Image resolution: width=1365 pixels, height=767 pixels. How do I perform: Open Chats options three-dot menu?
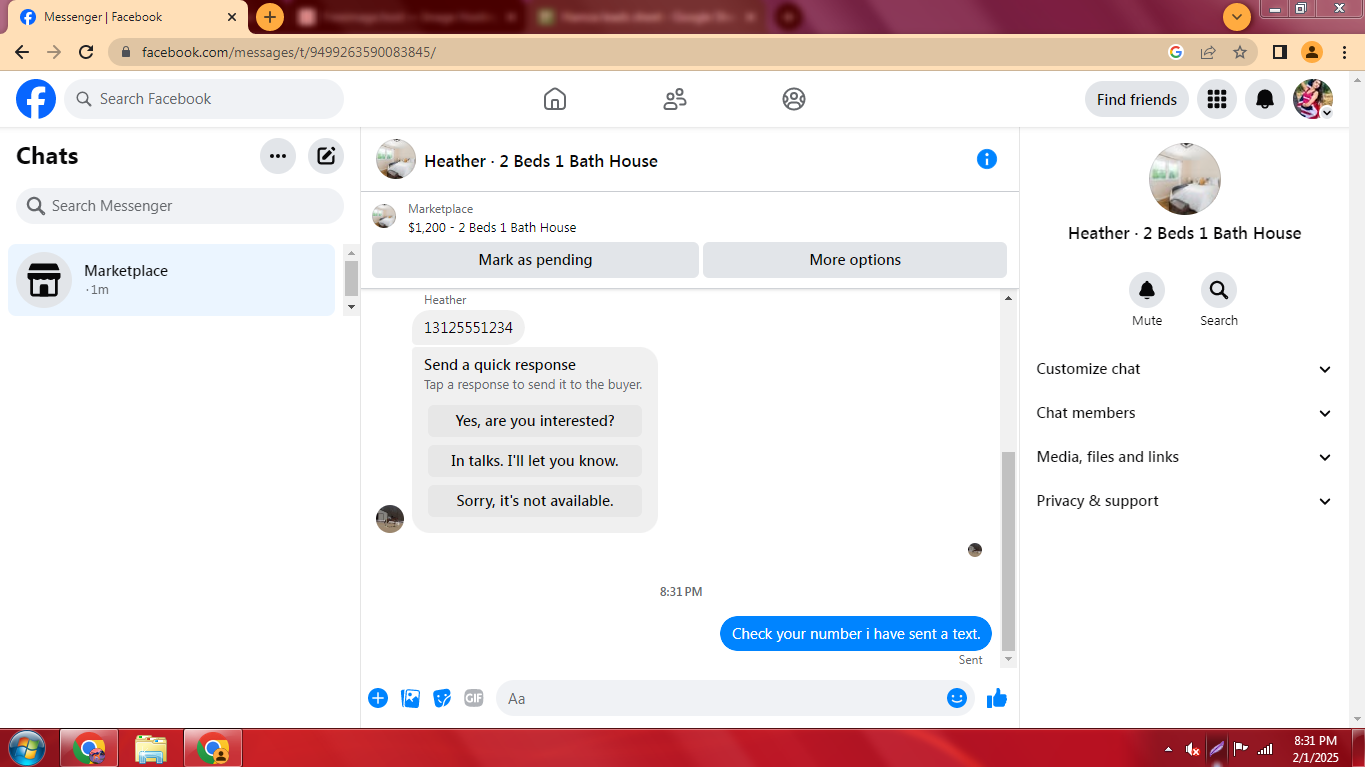(x=278, y=156)
